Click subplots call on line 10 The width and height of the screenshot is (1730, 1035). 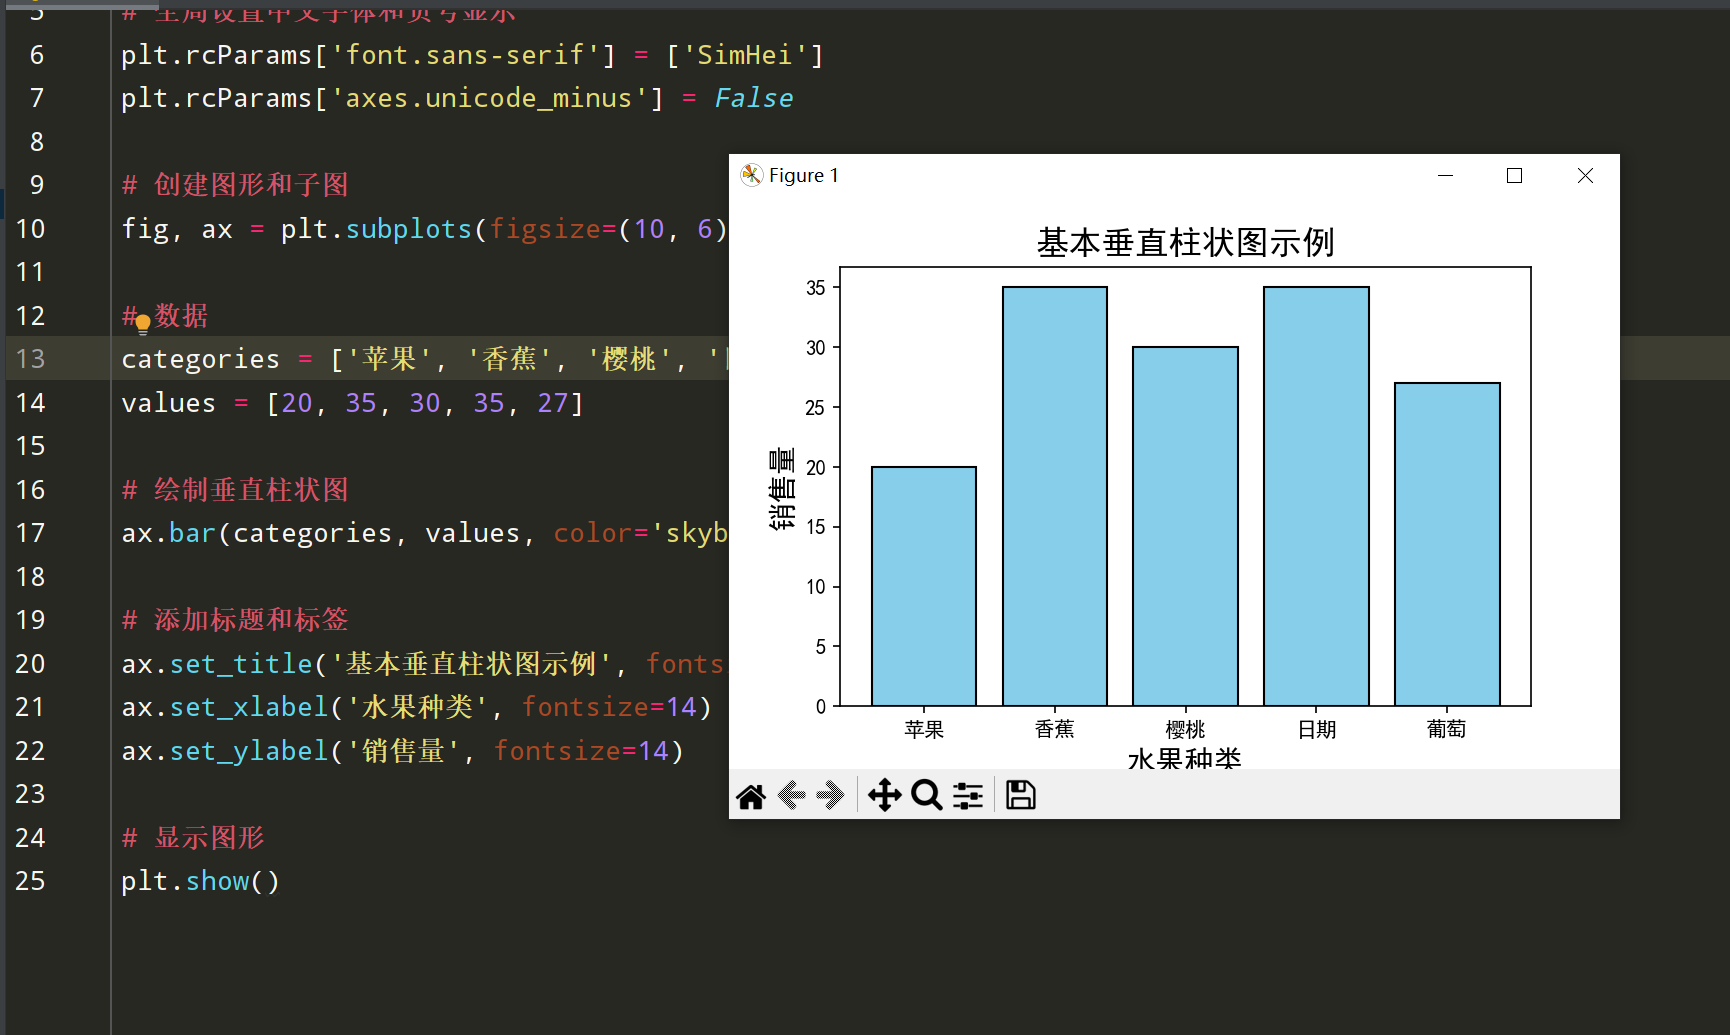click(408, 229)
